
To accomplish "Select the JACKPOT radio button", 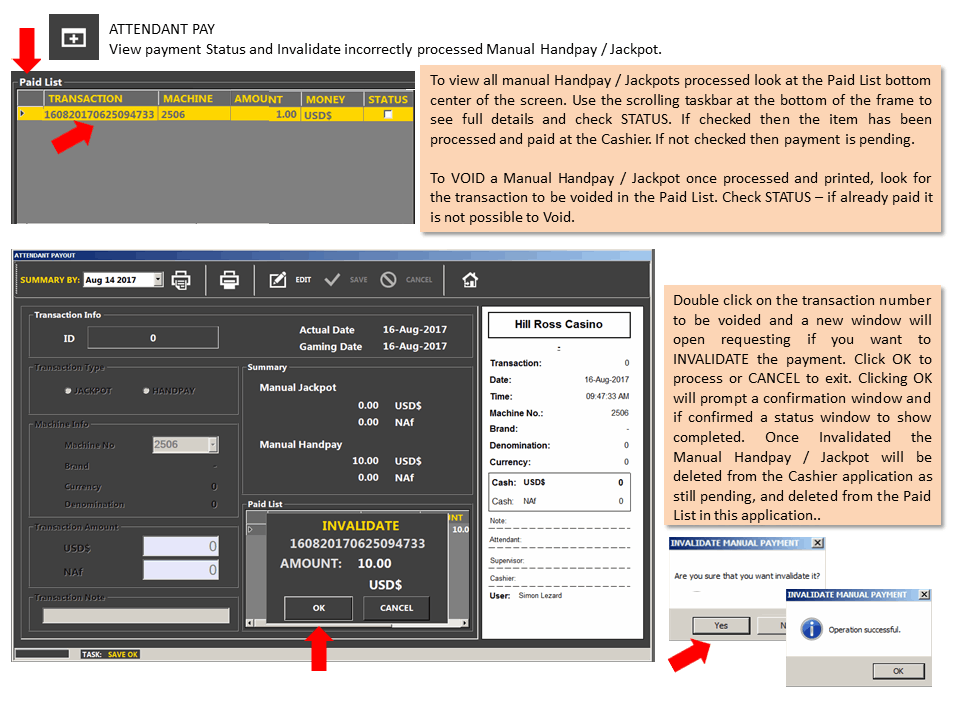I will 68,391.
